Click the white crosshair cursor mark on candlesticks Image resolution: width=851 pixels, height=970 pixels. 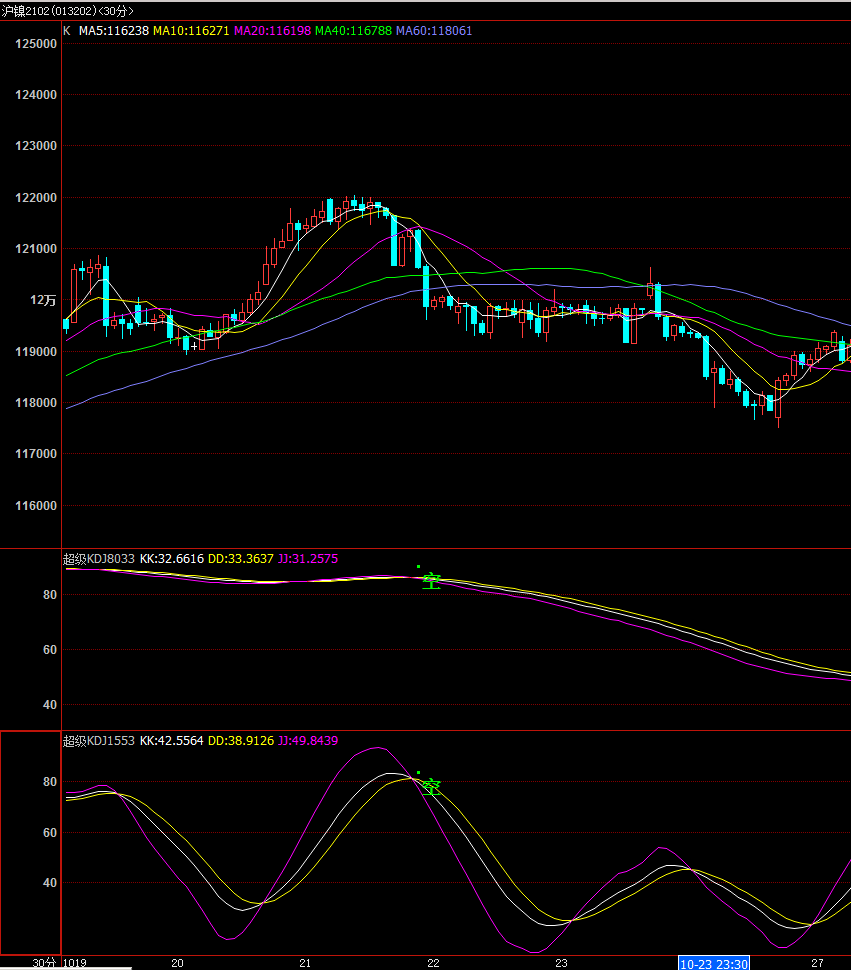click(194, 346)
